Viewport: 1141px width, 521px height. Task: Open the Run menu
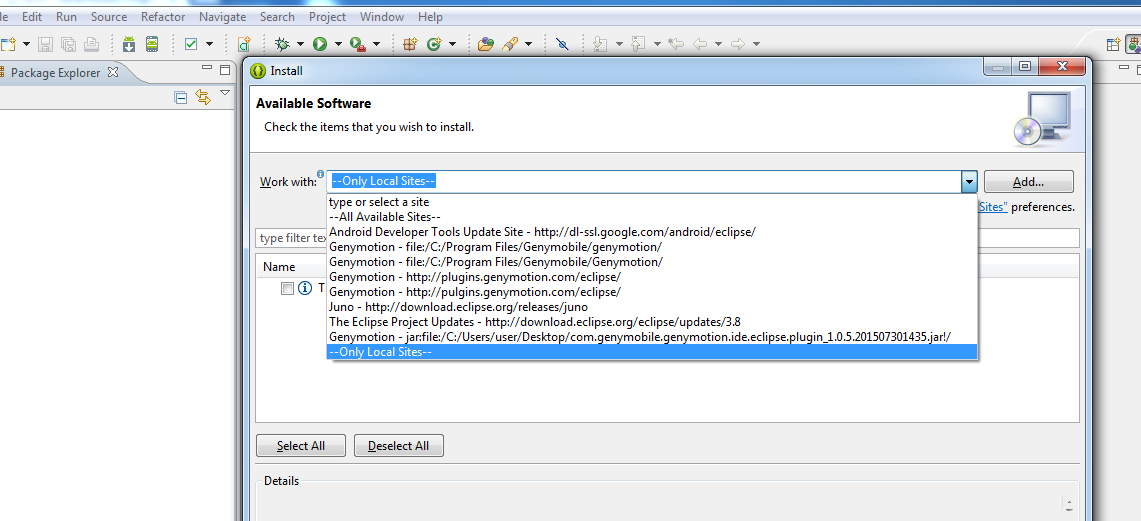66,16
